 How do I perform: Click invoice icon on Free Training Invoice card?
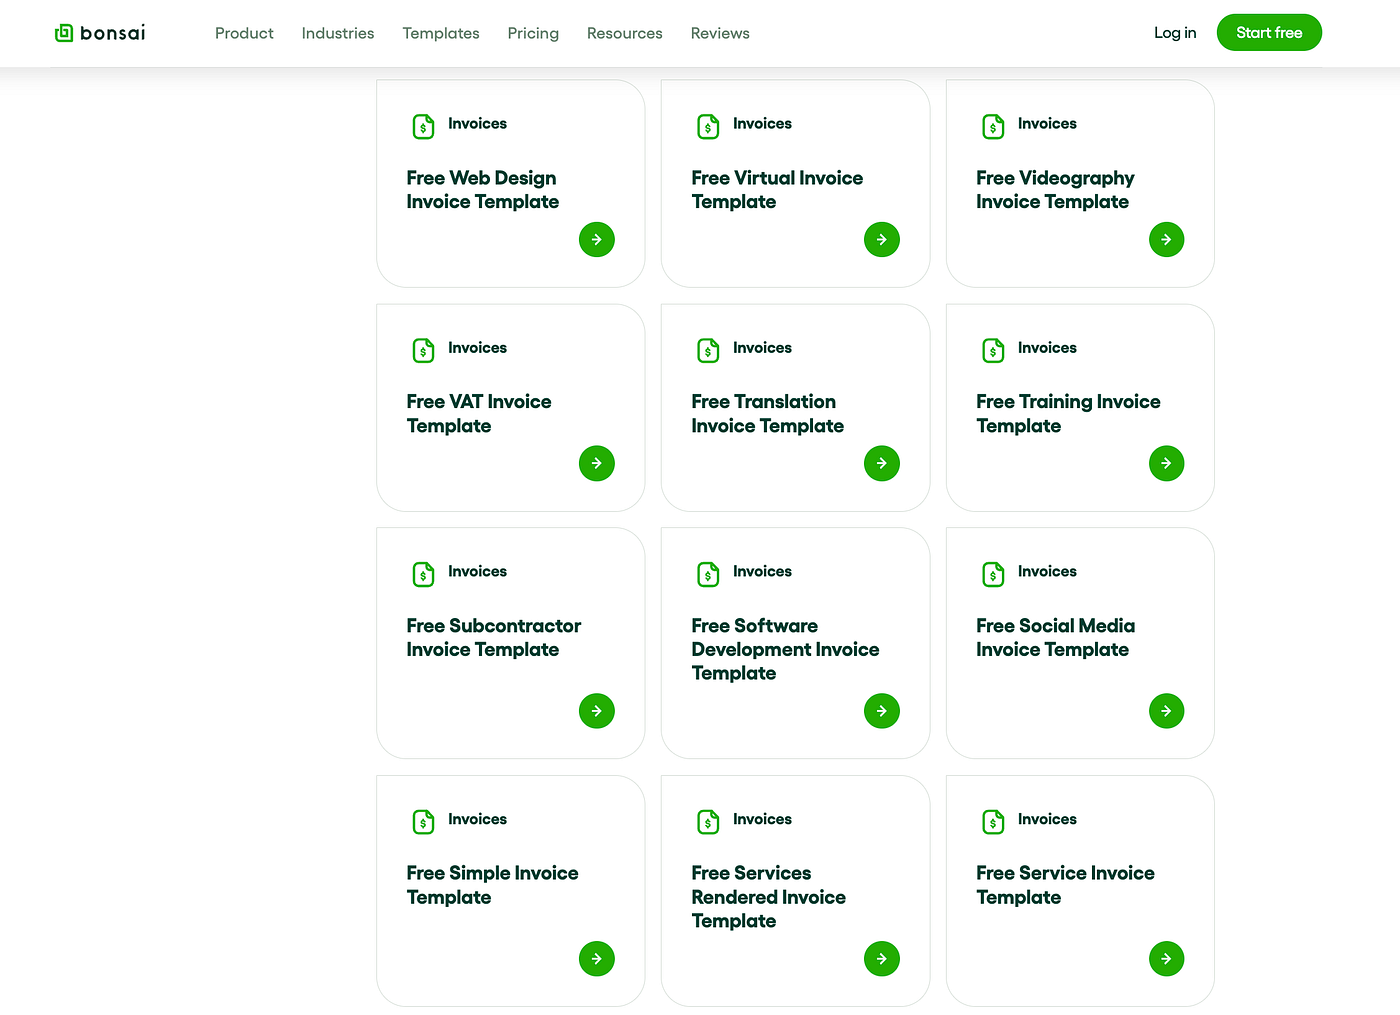click(x=994, y=350)
